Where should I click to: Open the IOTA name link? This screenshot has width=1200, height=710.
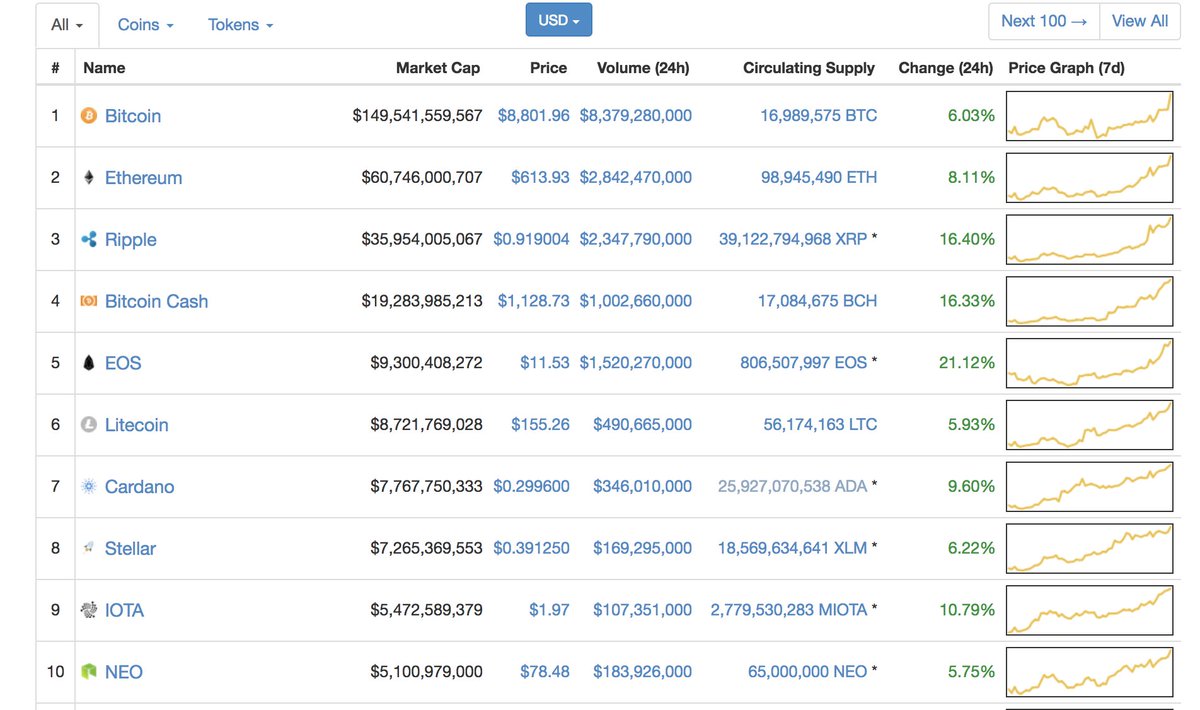pos(125,610)
